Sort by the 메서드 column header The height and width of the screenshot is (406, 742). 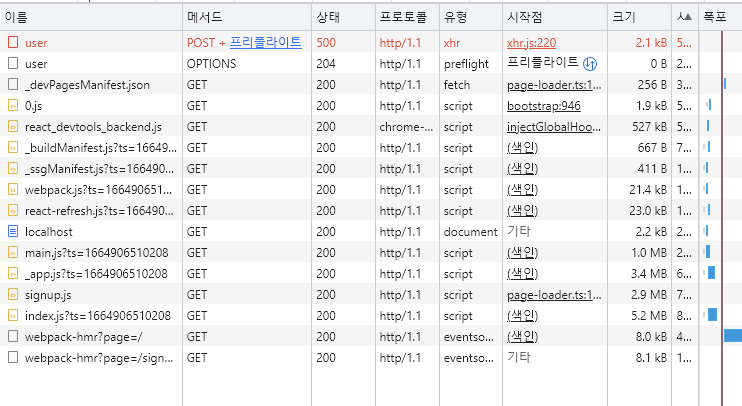[x=247, y=17]
